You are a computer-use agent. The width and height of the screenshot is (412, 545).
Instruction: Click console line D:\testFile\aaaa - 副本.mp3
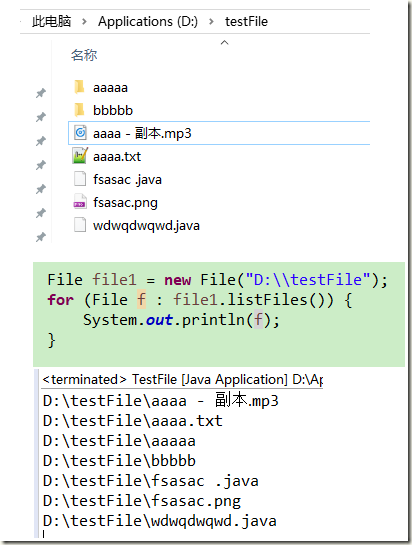(x=161, y=400)
